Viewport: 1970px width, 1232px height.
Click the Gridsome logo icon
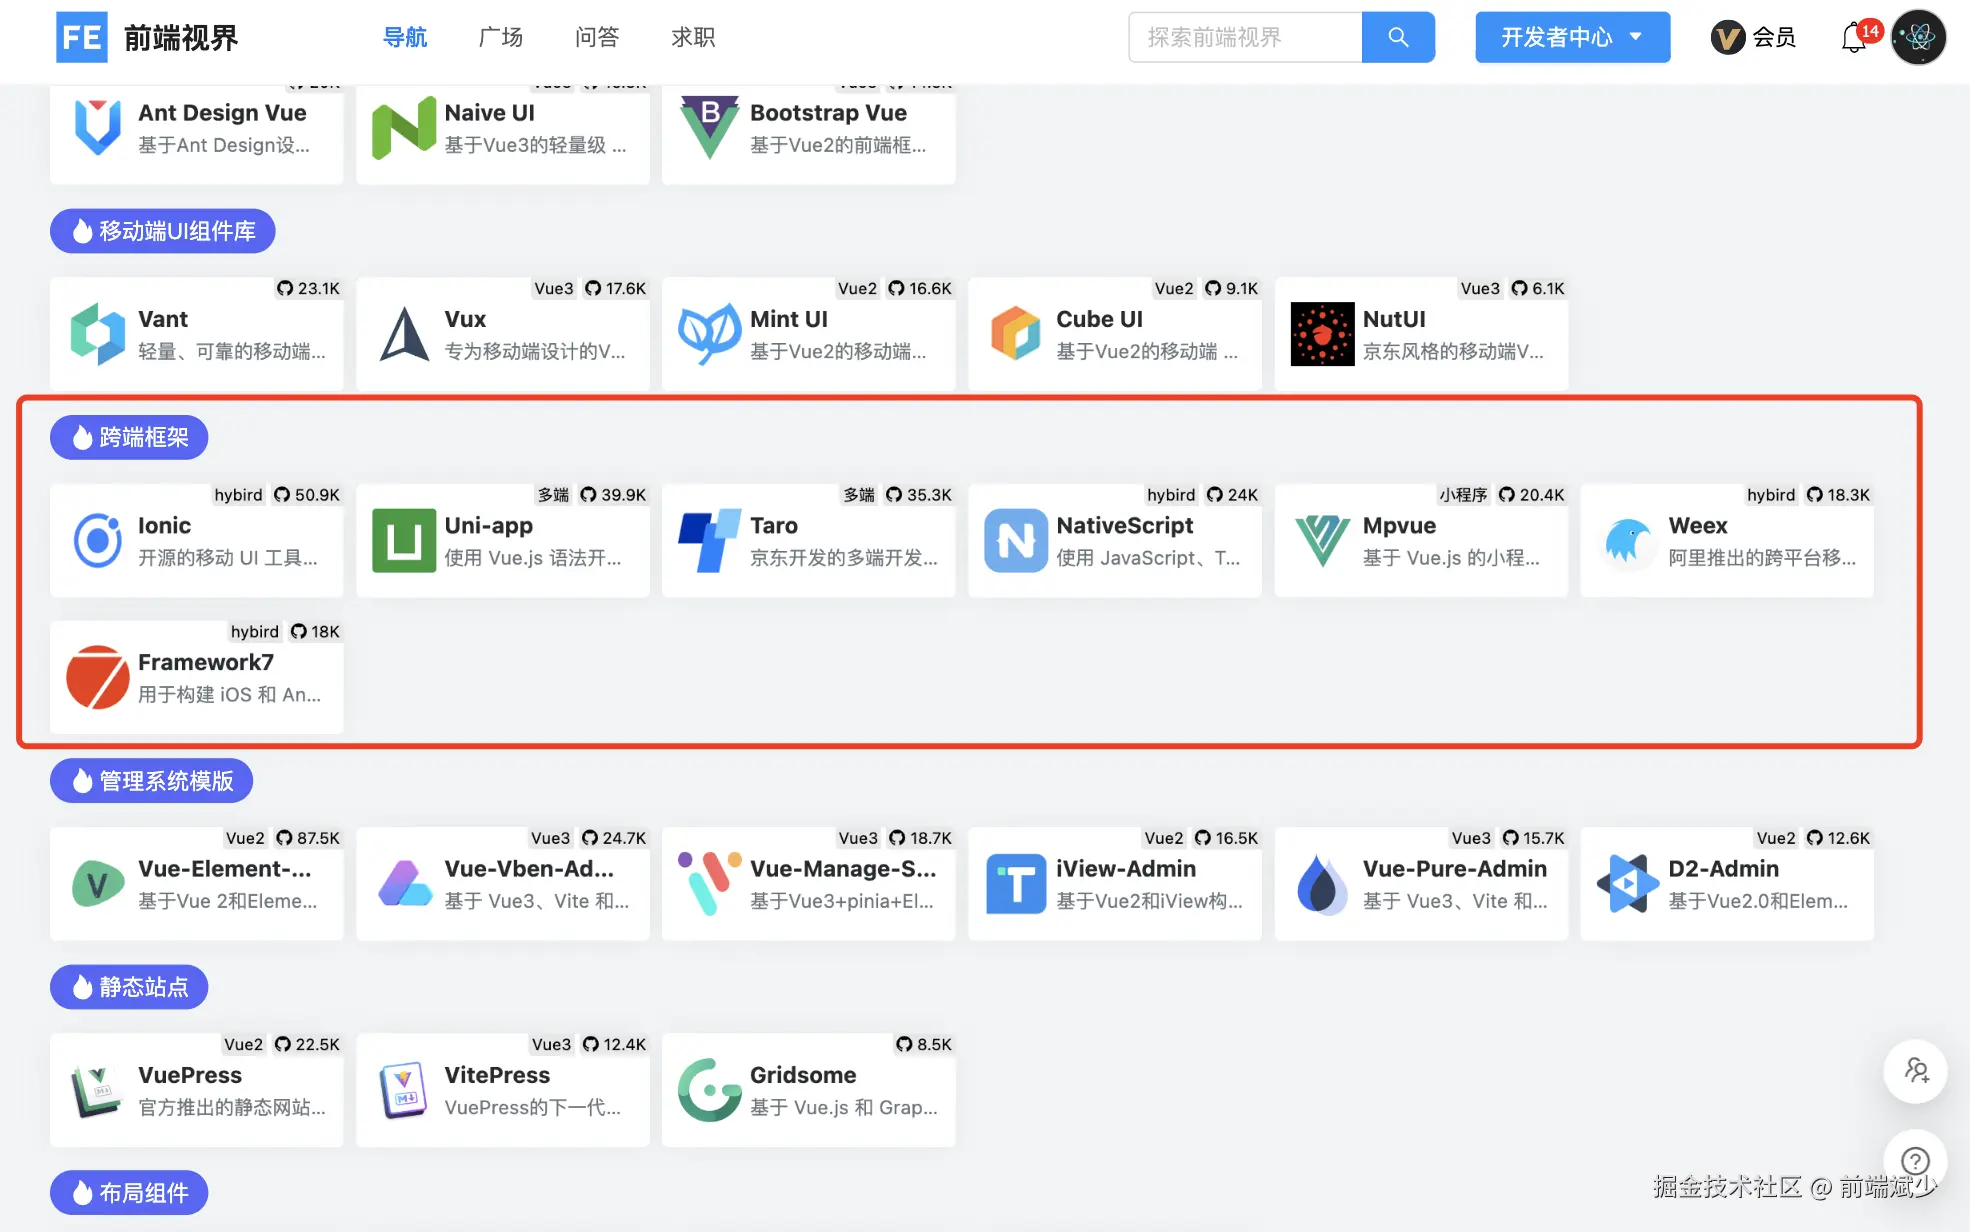point(709,1090)
